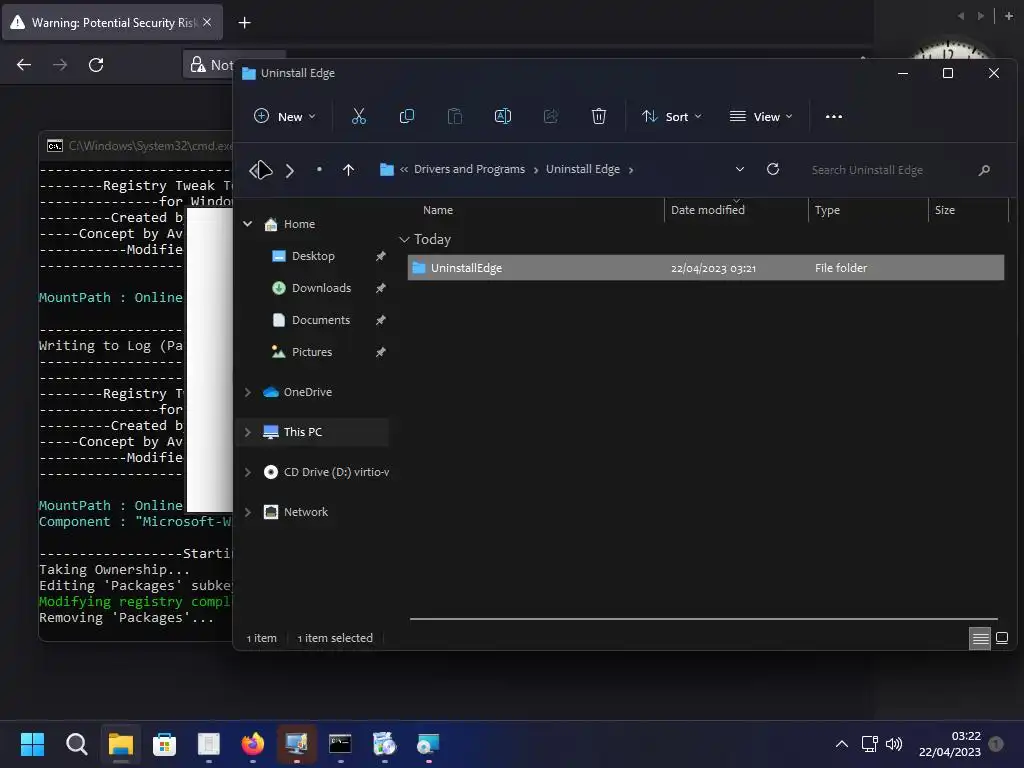This screenshot has width=1024, height=768.
Task: Expand CD Drive (D:) node
Action: click(248, 472)
